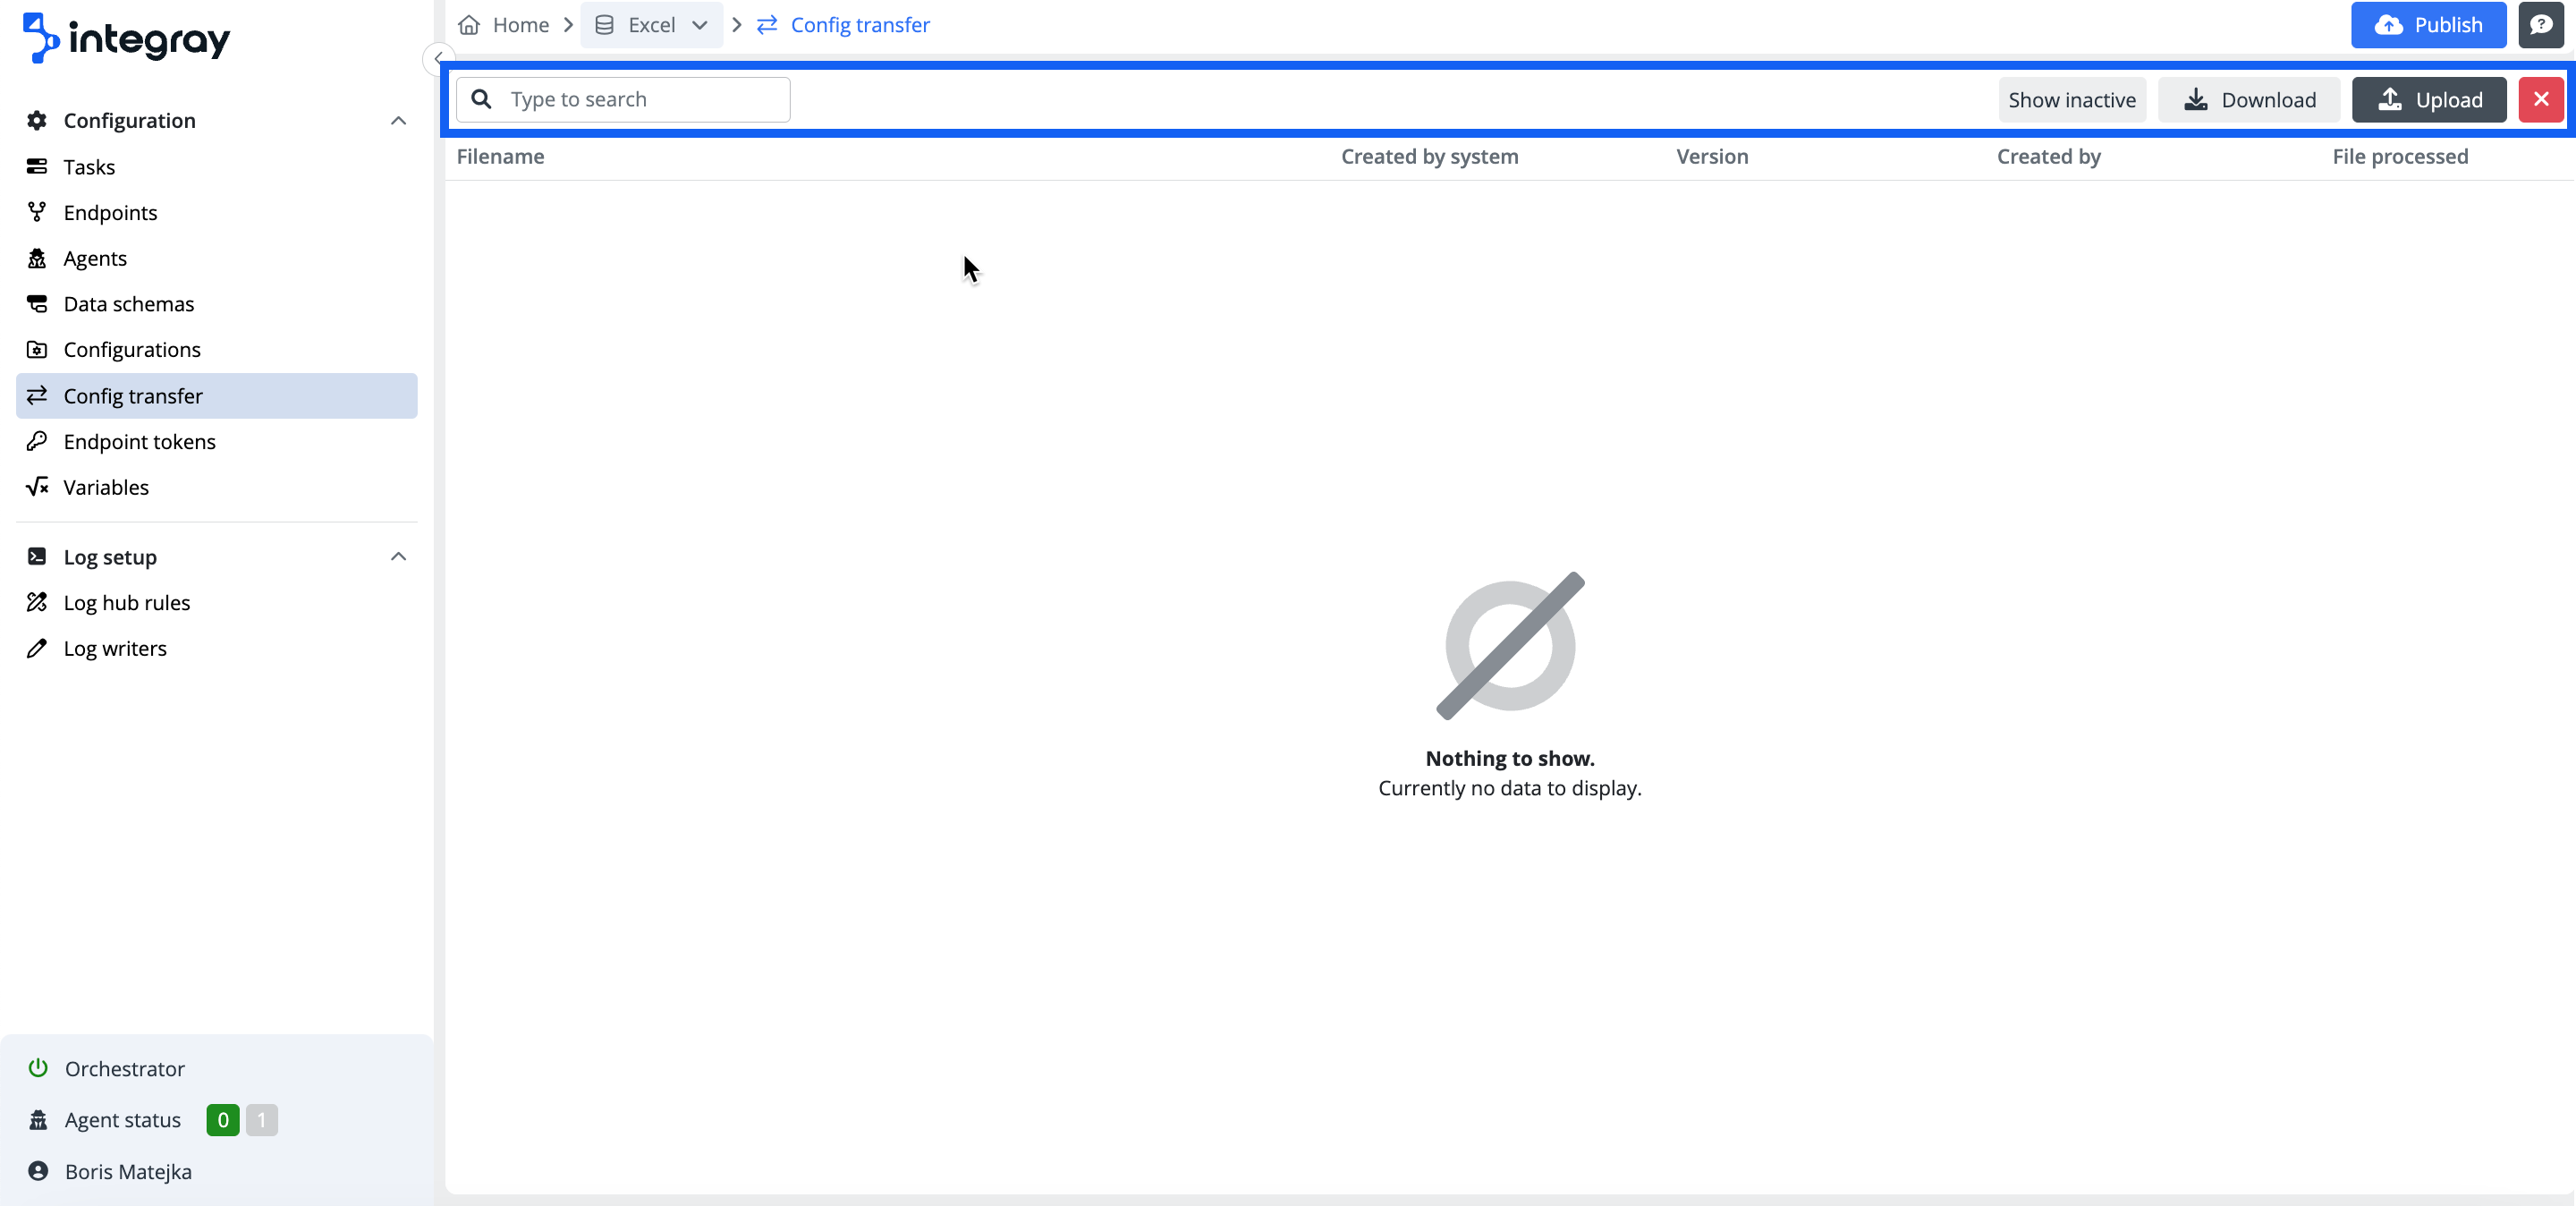
Task: Click the Orchestrator power icon
Action: click(38, 1067)
